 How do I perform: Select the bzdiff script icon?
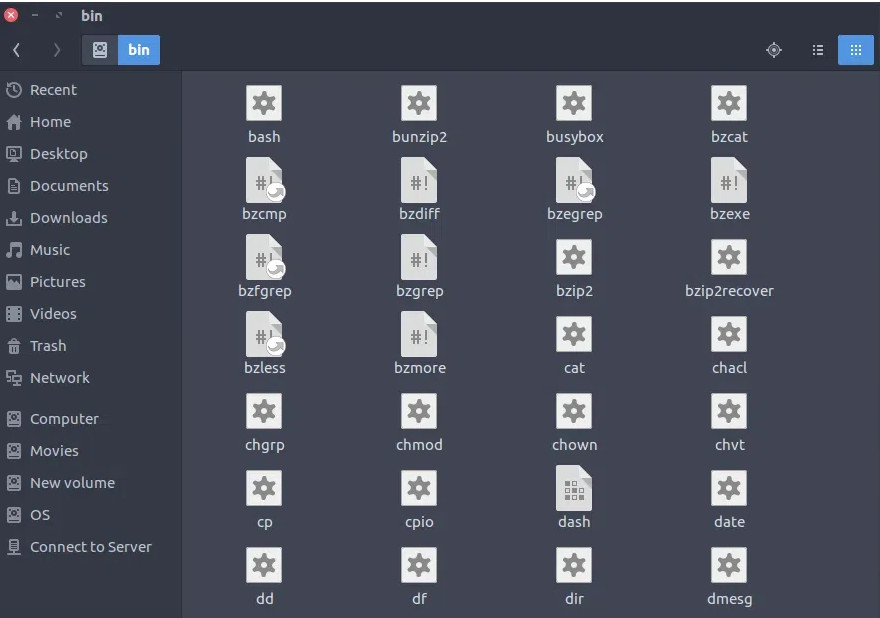click(419, 180)
